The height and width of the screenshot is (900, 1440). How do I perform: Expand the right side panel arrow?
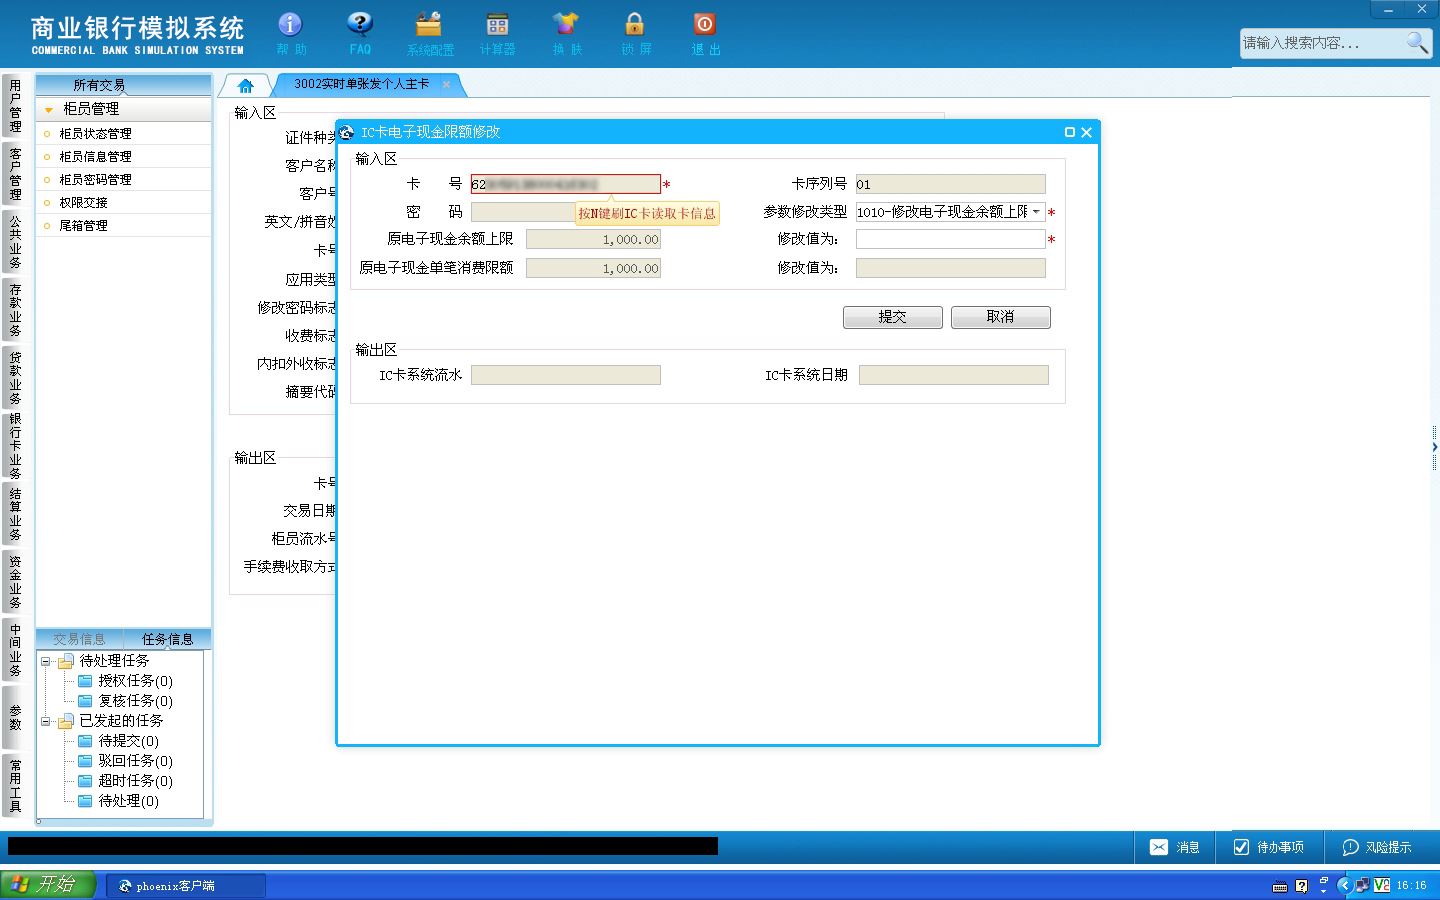1435,447
